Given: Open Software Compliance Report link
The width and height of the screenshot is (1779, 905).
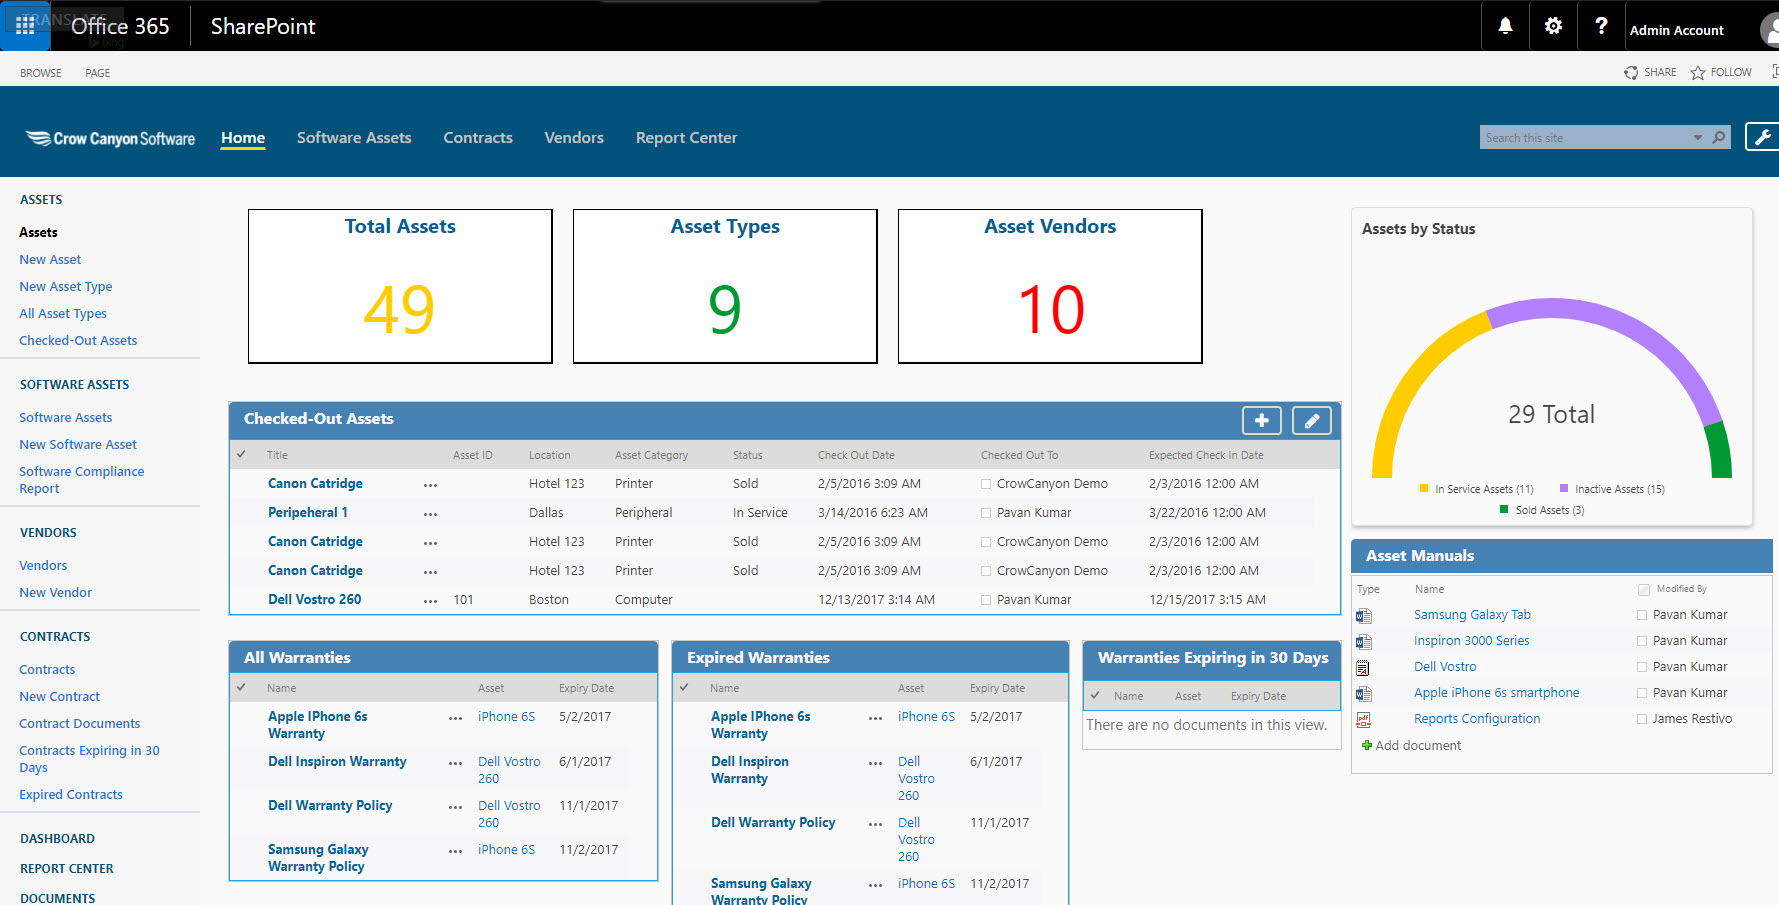Looking at the screenshot, I should pos(81,480).
